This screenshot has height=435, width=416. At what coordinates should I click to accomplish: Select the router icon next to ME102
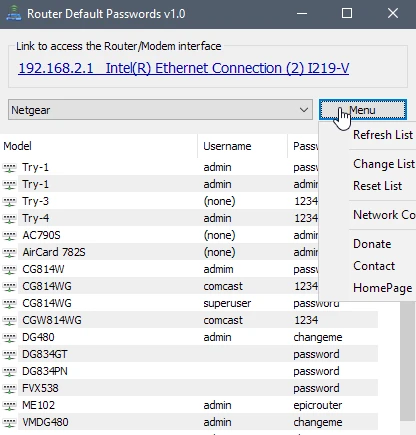pyautogui.click(x=9, y=405)
